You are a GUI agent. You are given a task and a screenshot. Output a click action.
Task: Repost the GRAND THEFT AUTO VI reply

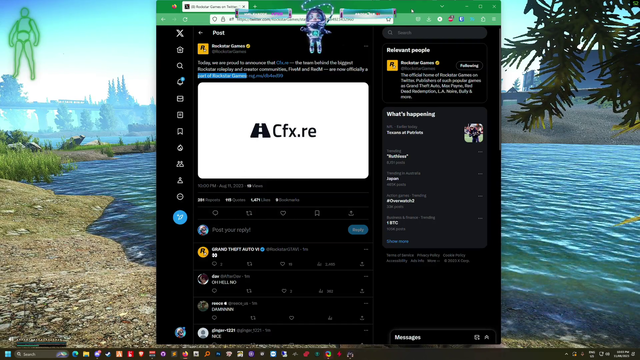249,264
